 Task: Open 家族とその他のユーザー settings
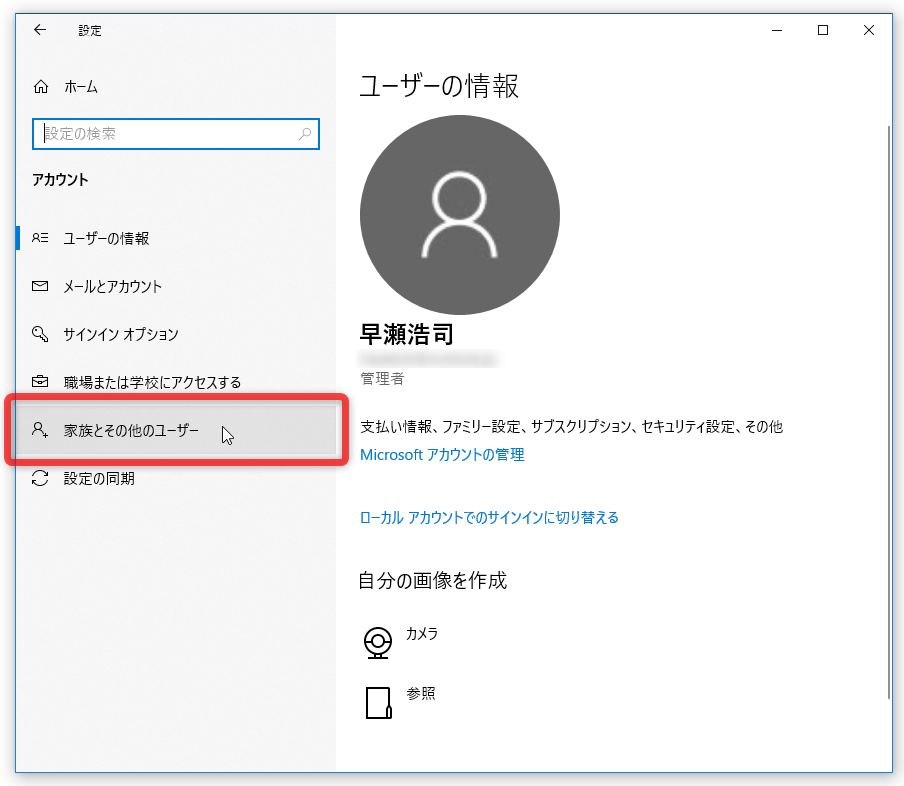coord(176,430)
